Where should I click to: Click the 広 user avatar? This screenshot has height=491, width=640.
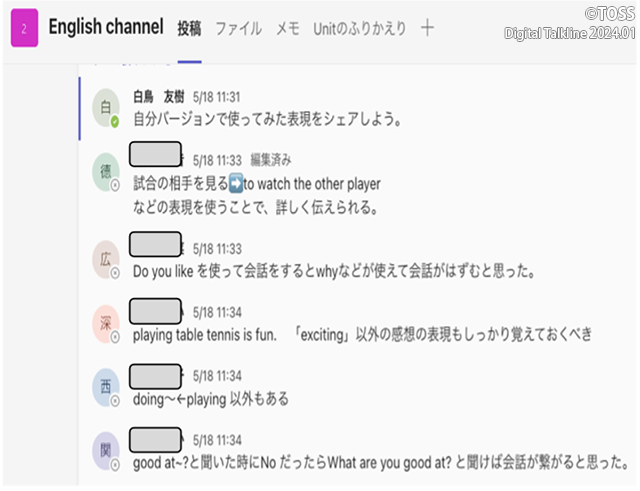coord(104,257)
